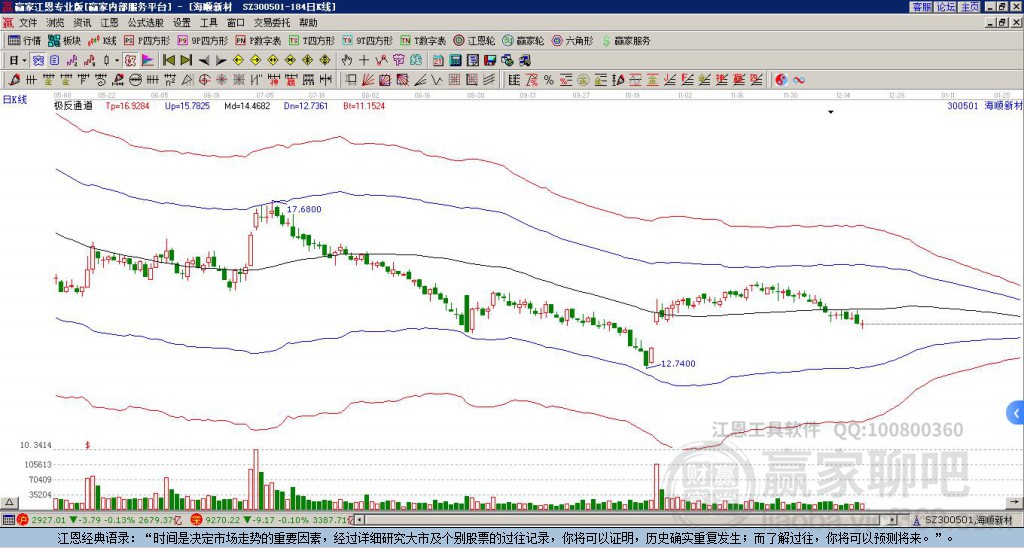Image resolution: width=1024 pixels, height=548 pixels.
Task: Click the up-triangle button at chart bottom-left
Action: click(x=8, y=503)
